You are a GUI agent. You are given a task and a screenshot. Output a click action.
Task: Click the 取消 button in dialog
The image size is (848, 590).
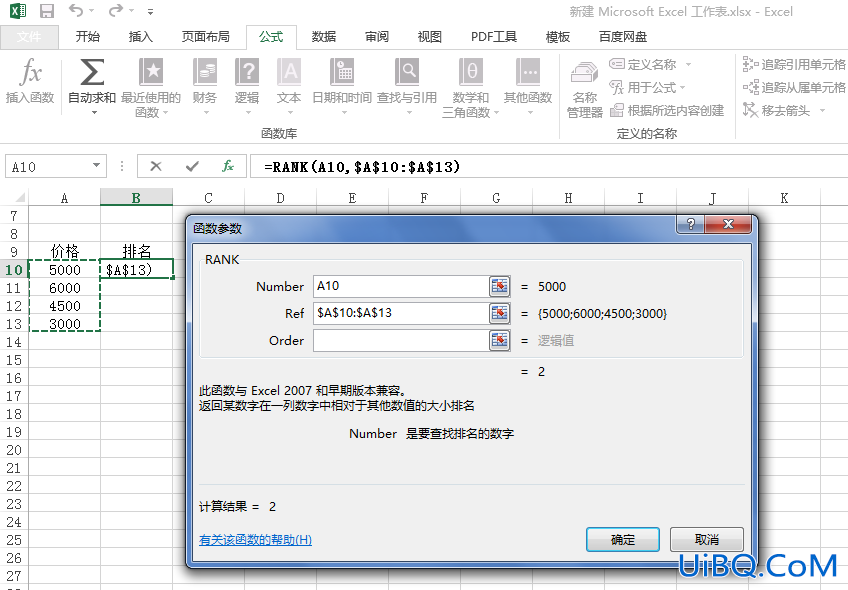(x=706, y=540)
